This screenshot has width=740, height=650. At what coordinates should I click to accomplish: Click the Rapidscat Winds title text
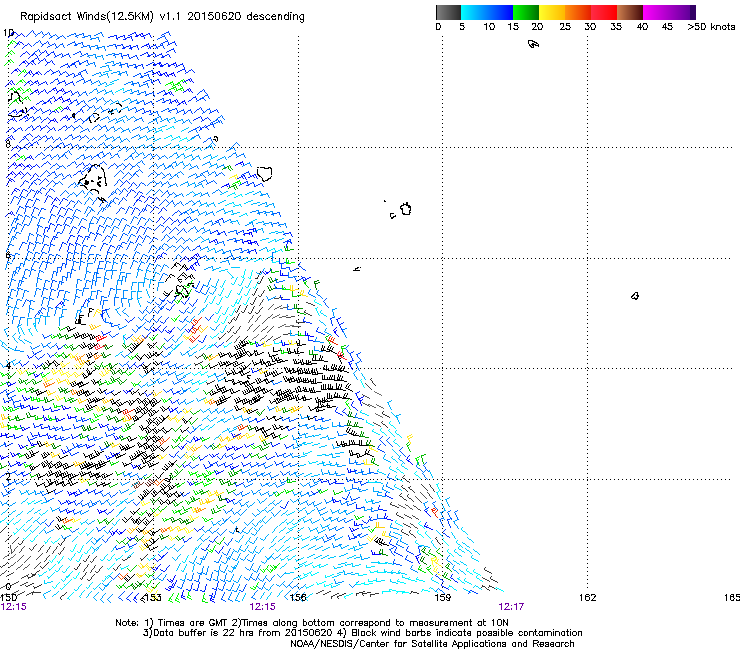pos(162,17)
